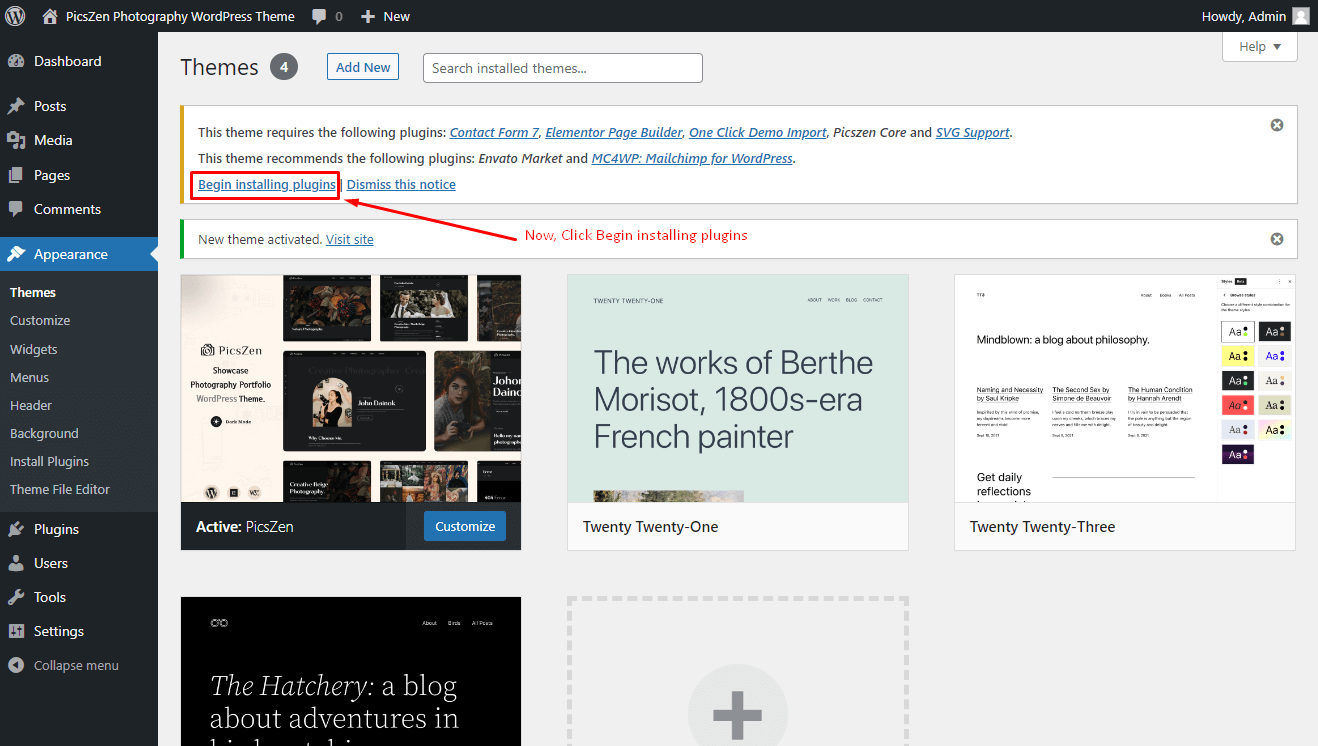The height and width of the screenshot is (746, 1318).
Task: Click the Collapse menu arrow icon
Action: (16, 665)
